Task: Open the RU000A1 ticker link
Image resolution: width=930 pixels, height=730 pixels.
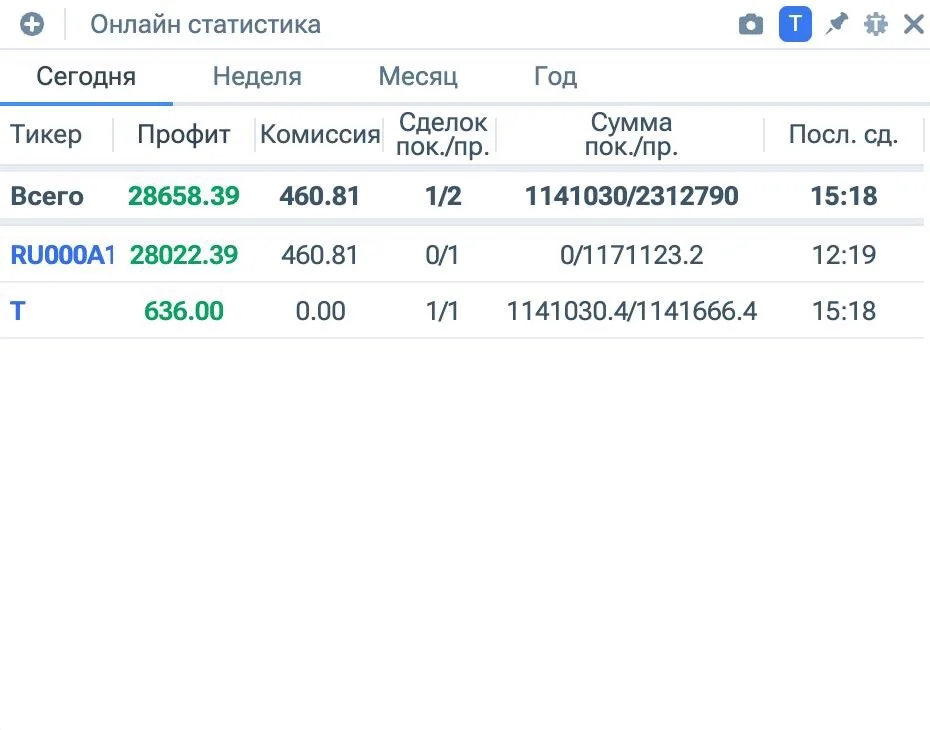Action: point(62,255)
